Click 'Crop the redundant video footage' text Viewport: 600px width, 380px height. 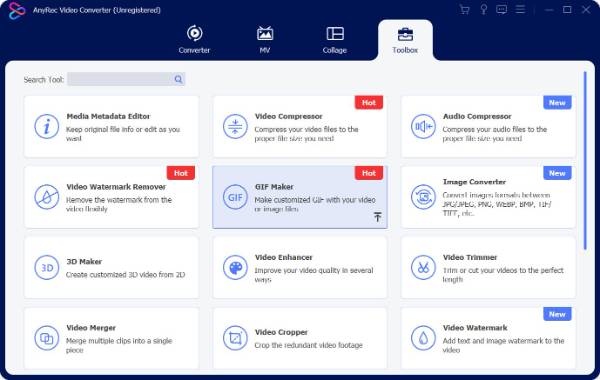[308, 345]
